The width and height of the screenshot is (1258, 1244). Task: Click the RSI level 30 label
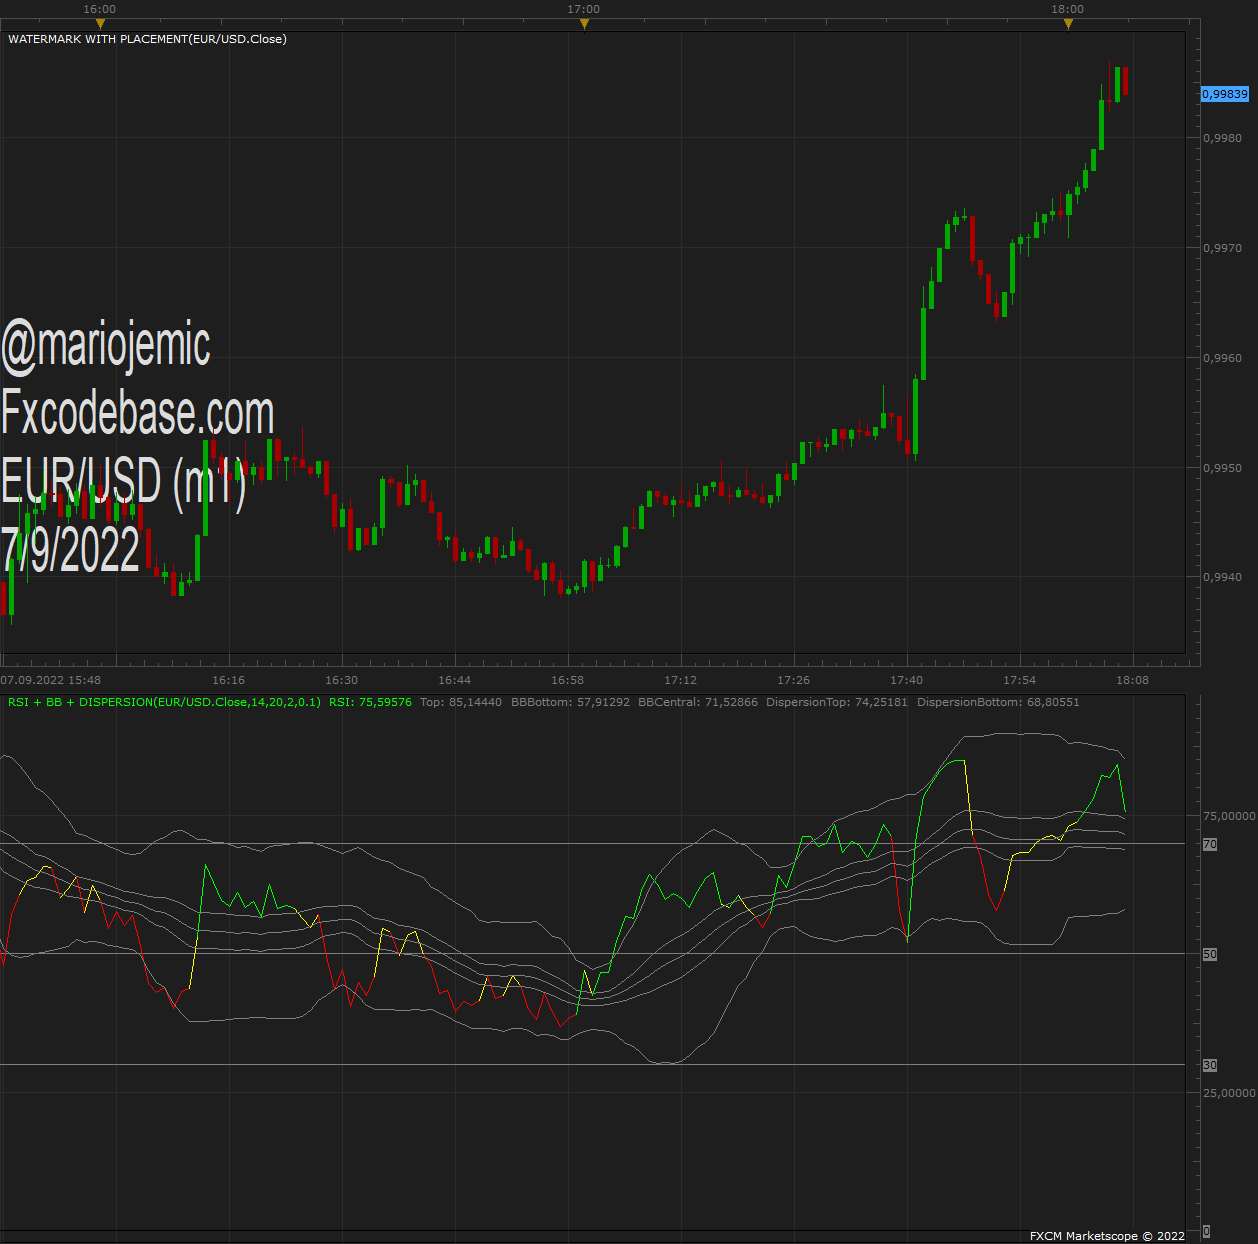(1210, 1066)
